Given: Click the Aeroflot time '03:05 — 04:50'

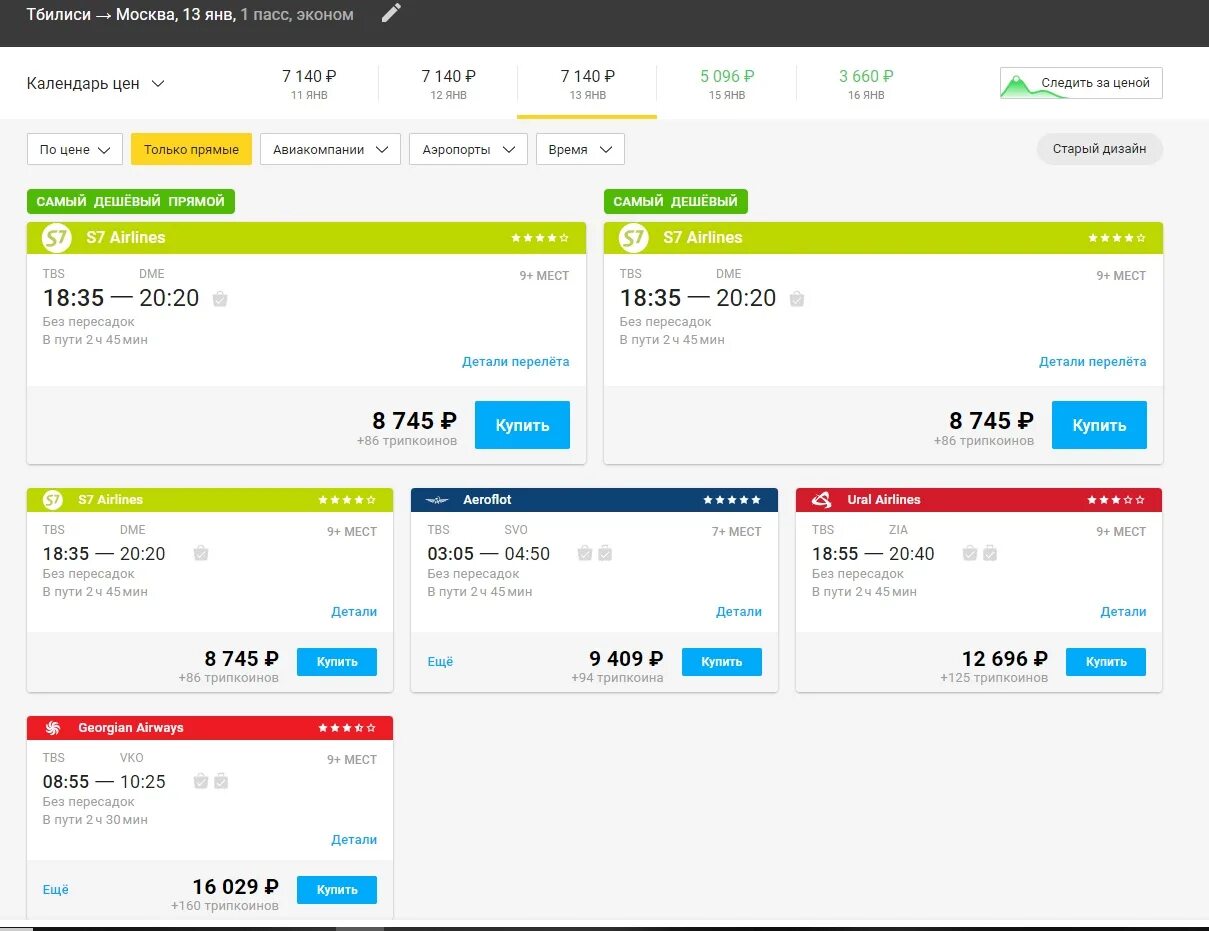Looking at the screenshot, I should tap(489, 554).
